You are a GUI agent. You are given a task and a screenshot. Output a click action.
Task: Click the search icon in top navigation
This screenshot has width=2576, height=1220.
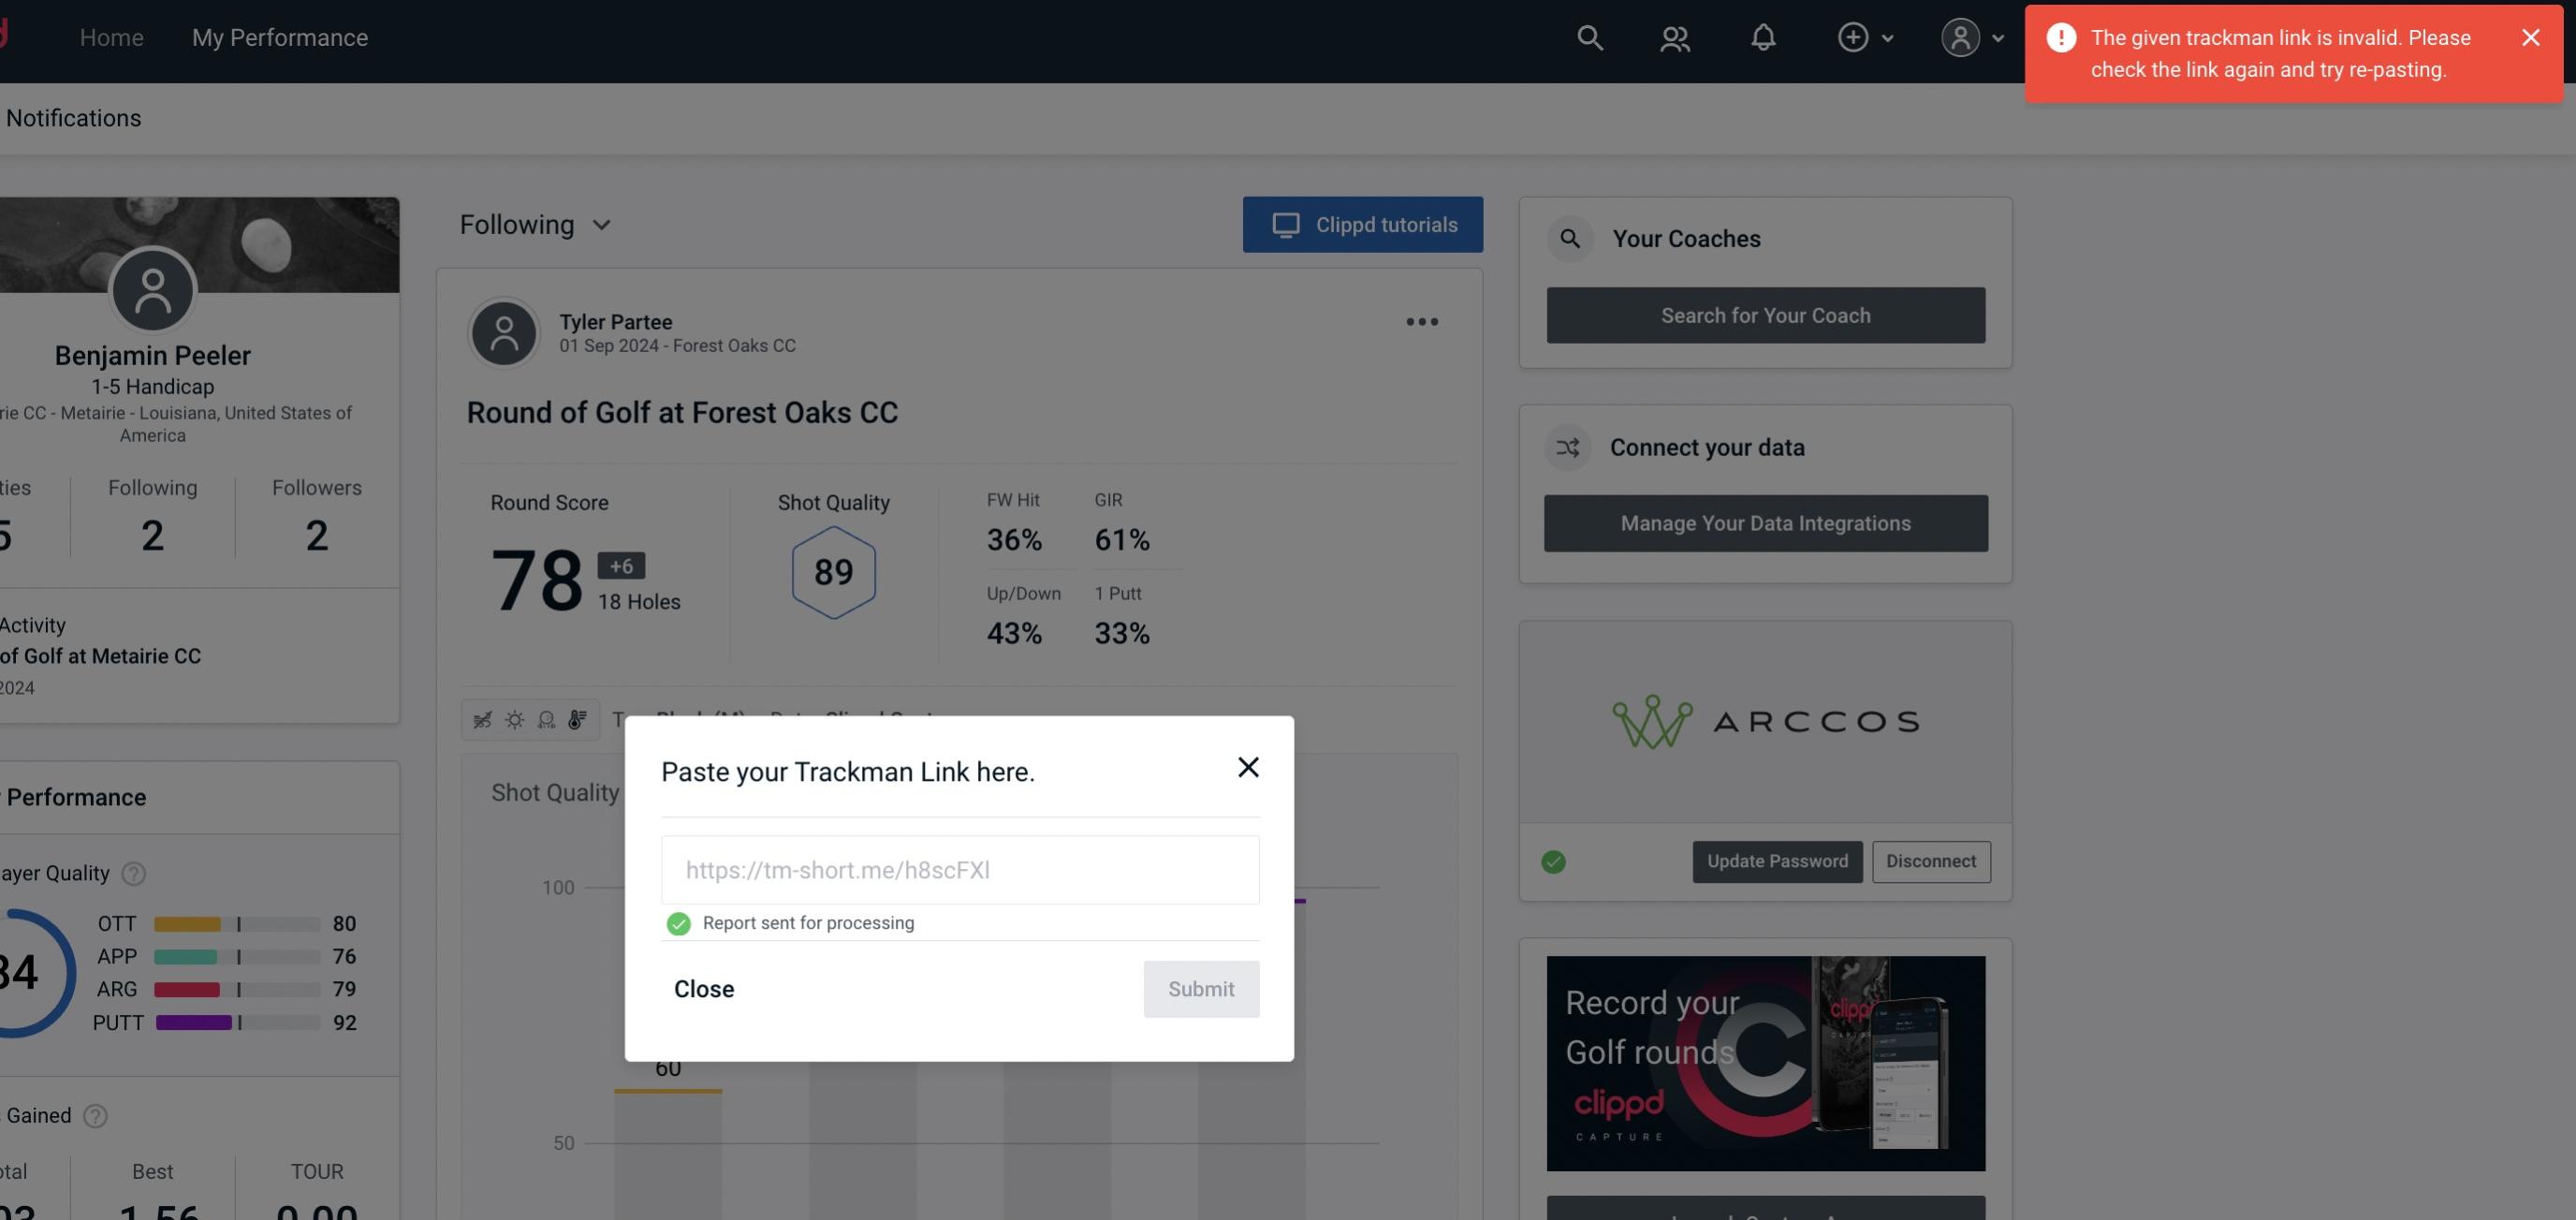pos(1588,37)
